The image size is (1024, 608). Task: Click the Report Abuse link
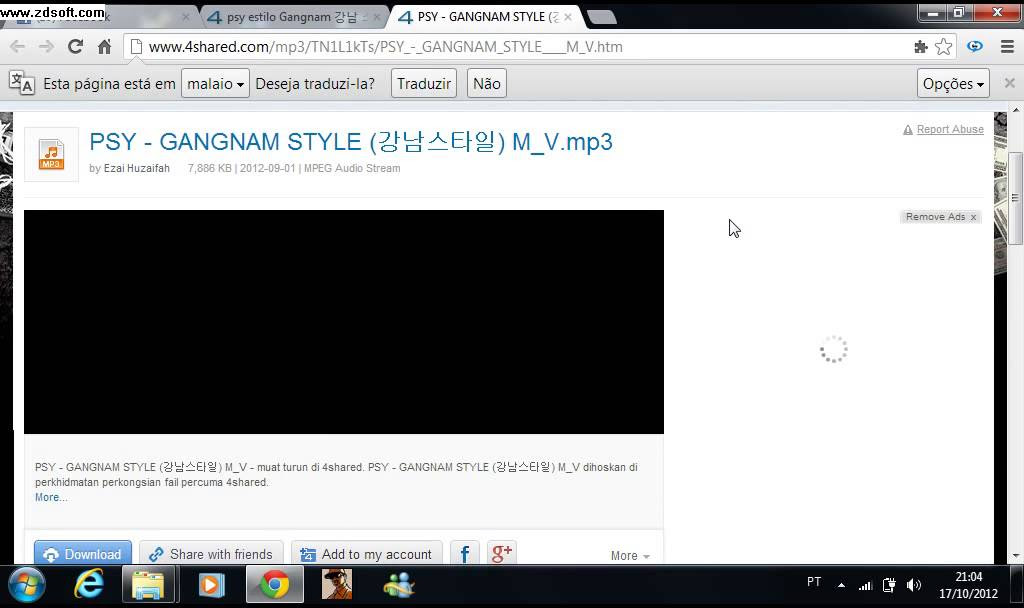(950, 129)
